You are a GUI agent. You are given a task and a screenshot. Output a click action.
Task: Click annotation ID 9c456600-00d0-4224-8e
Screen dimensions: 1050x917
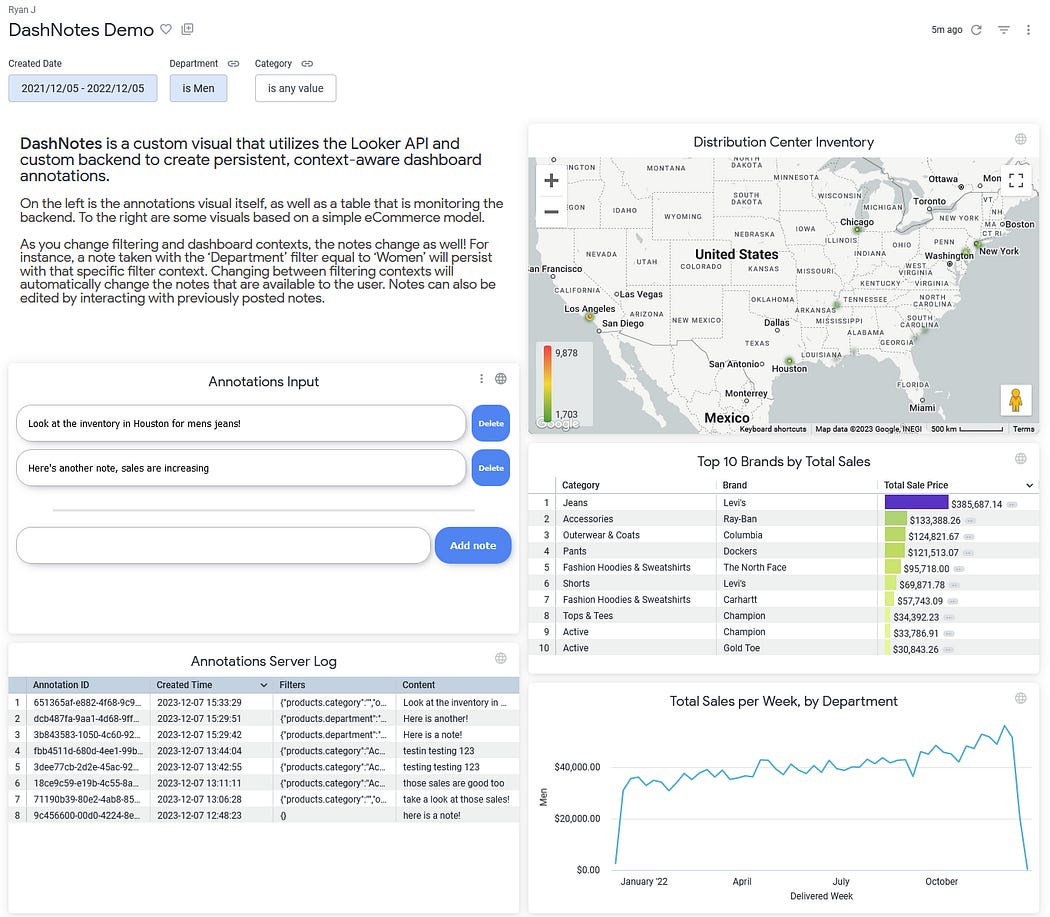click(87, 815)
